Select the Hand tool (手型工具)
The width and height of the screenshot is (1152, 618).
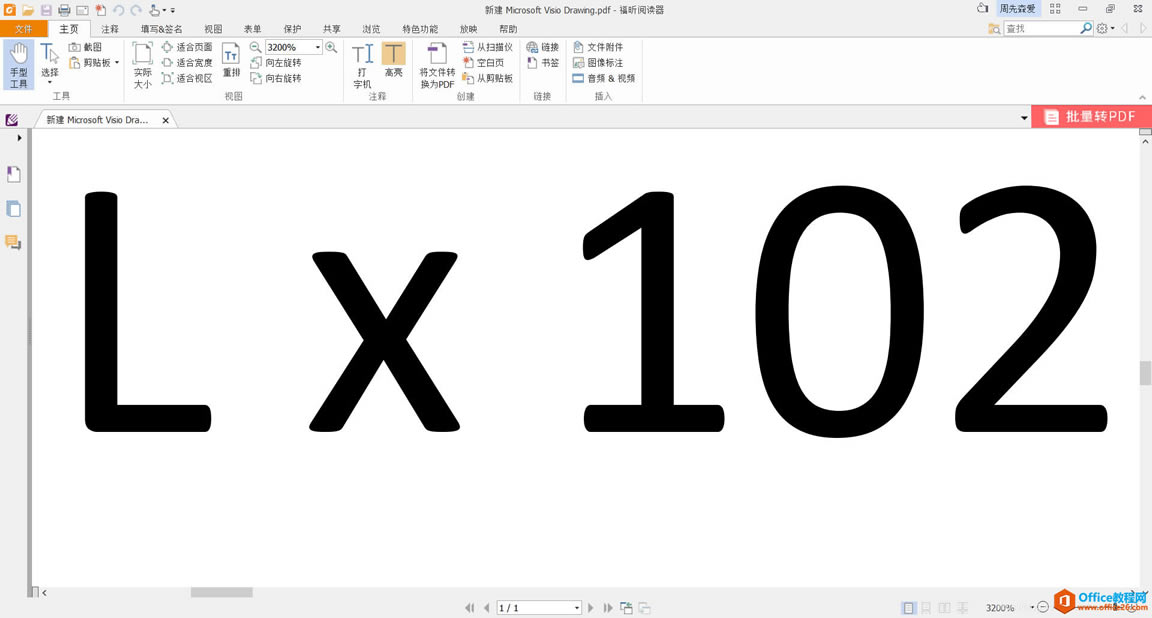19,65
